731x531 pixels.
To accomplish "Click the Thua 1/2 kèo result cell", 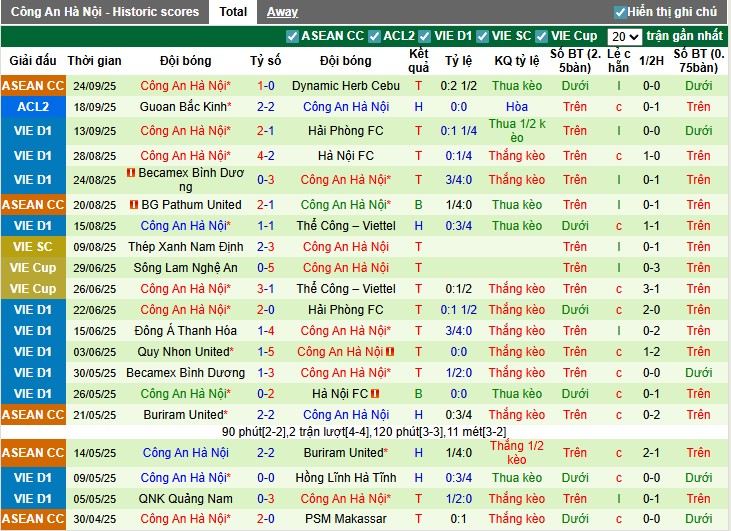I will pos(517,131).
